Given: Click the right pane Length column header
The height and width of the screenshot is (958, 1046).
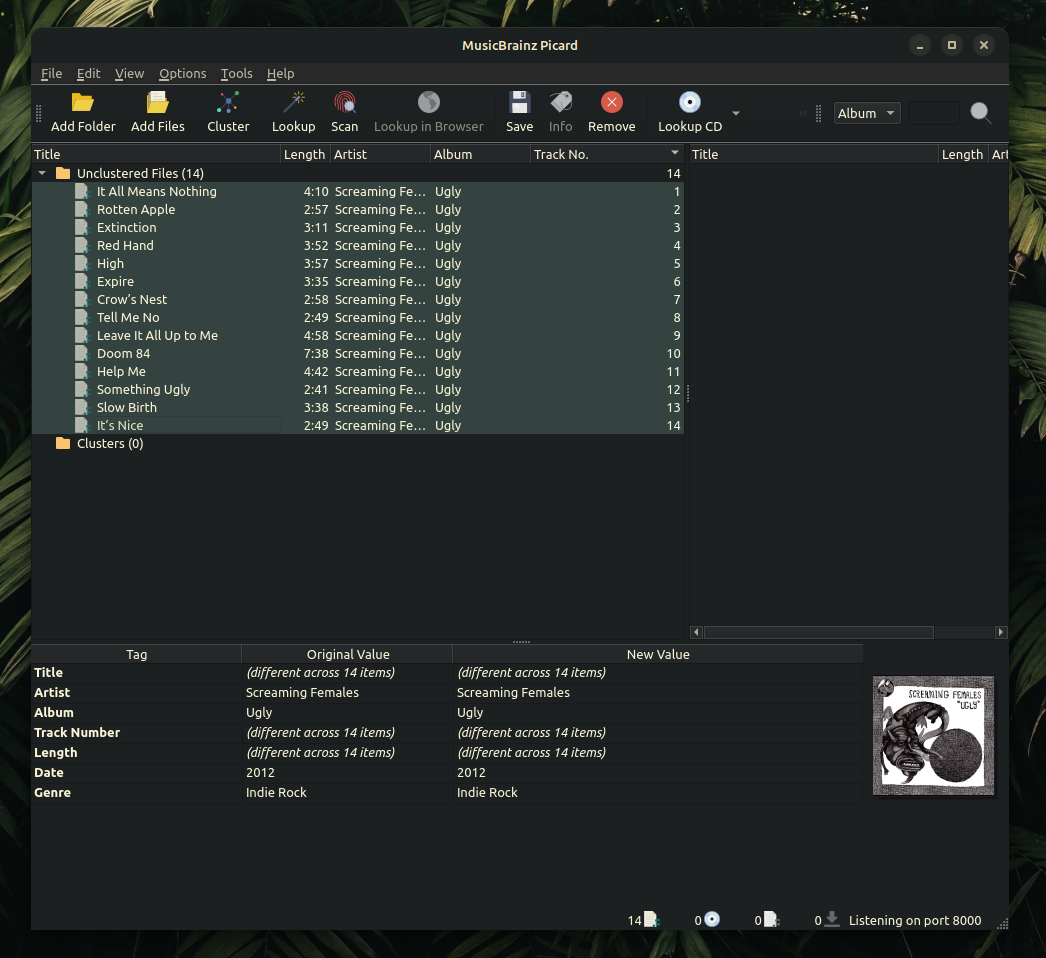Looking at the screenshot, I should 963,154.
